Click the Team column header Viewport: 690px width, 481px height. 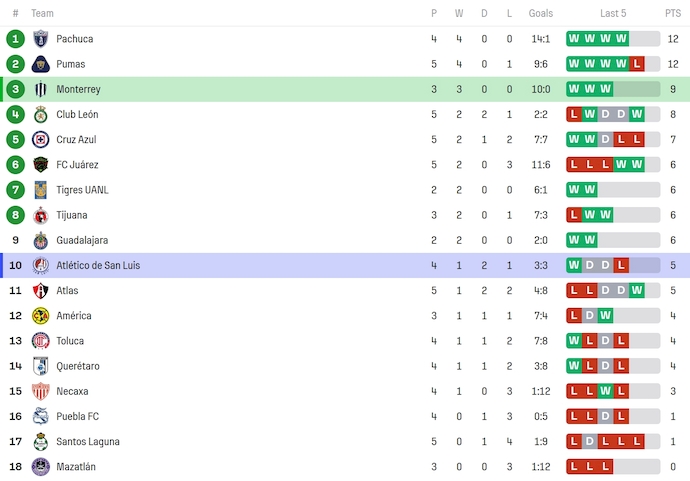click(x=42, y=13)
